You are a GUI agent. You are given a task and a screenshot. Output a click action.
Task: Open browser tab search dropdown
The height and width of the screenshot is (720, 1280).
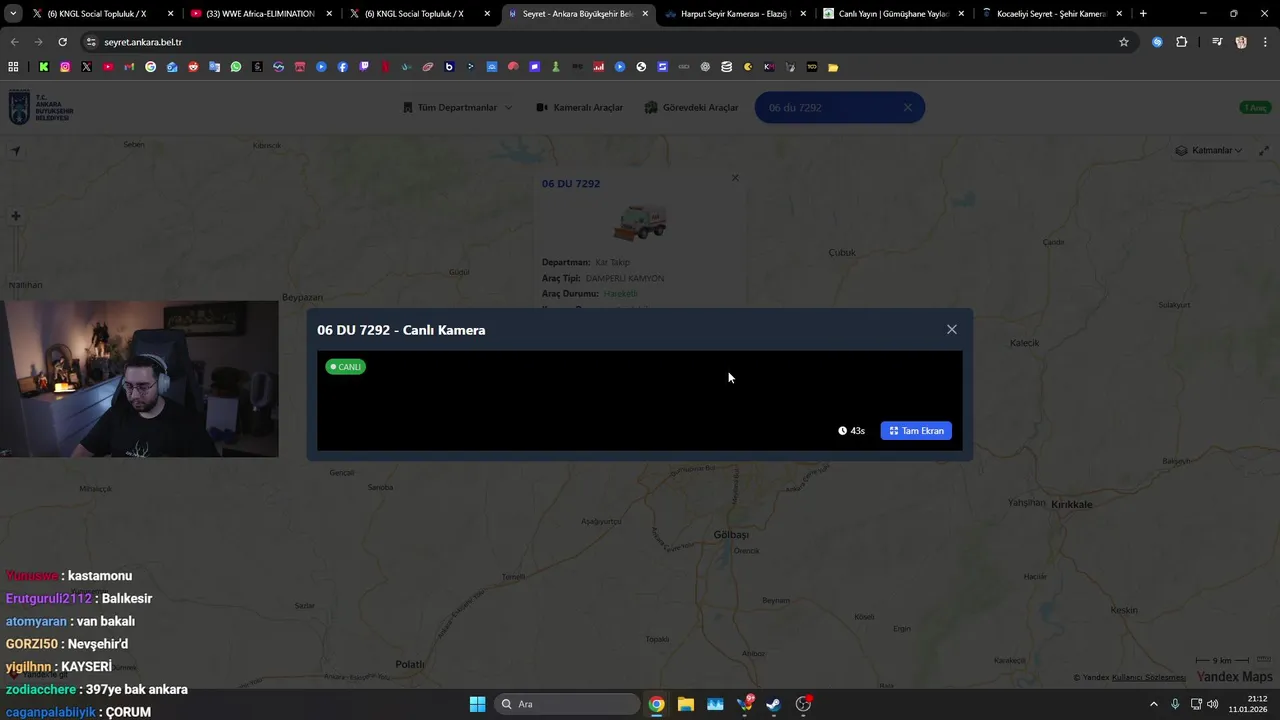pyautogui.click(x=13, y=14)
